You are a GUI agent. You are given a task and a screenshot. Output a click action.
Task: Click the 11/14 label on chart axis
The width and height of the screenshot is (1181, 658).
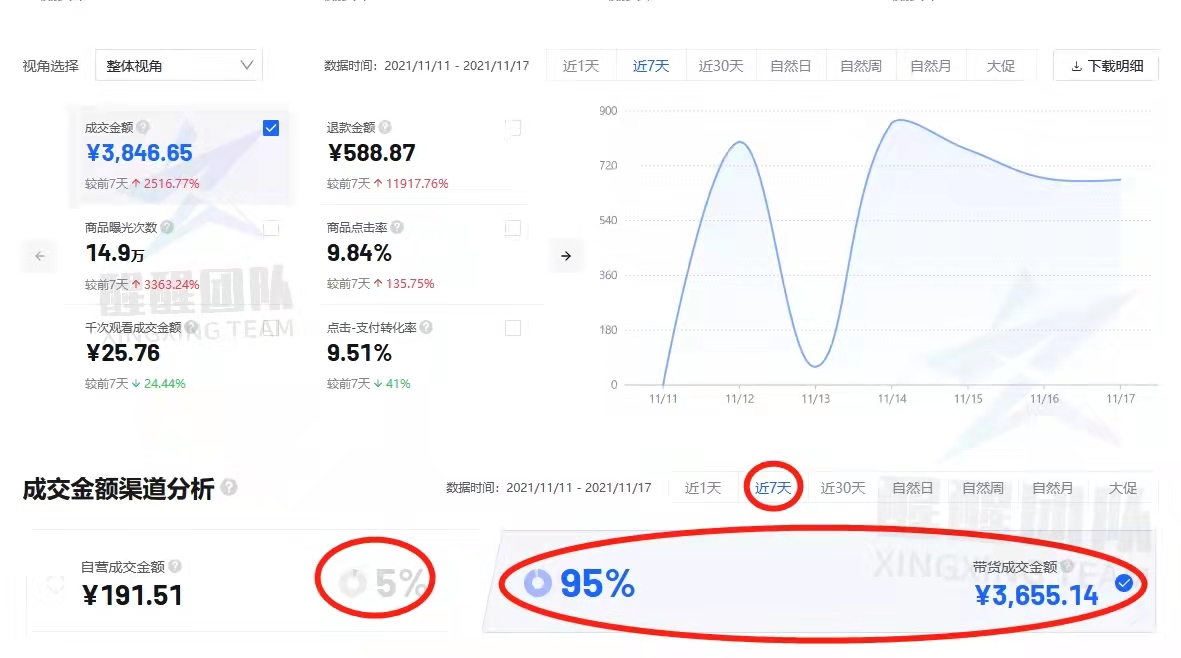(892, 399)
